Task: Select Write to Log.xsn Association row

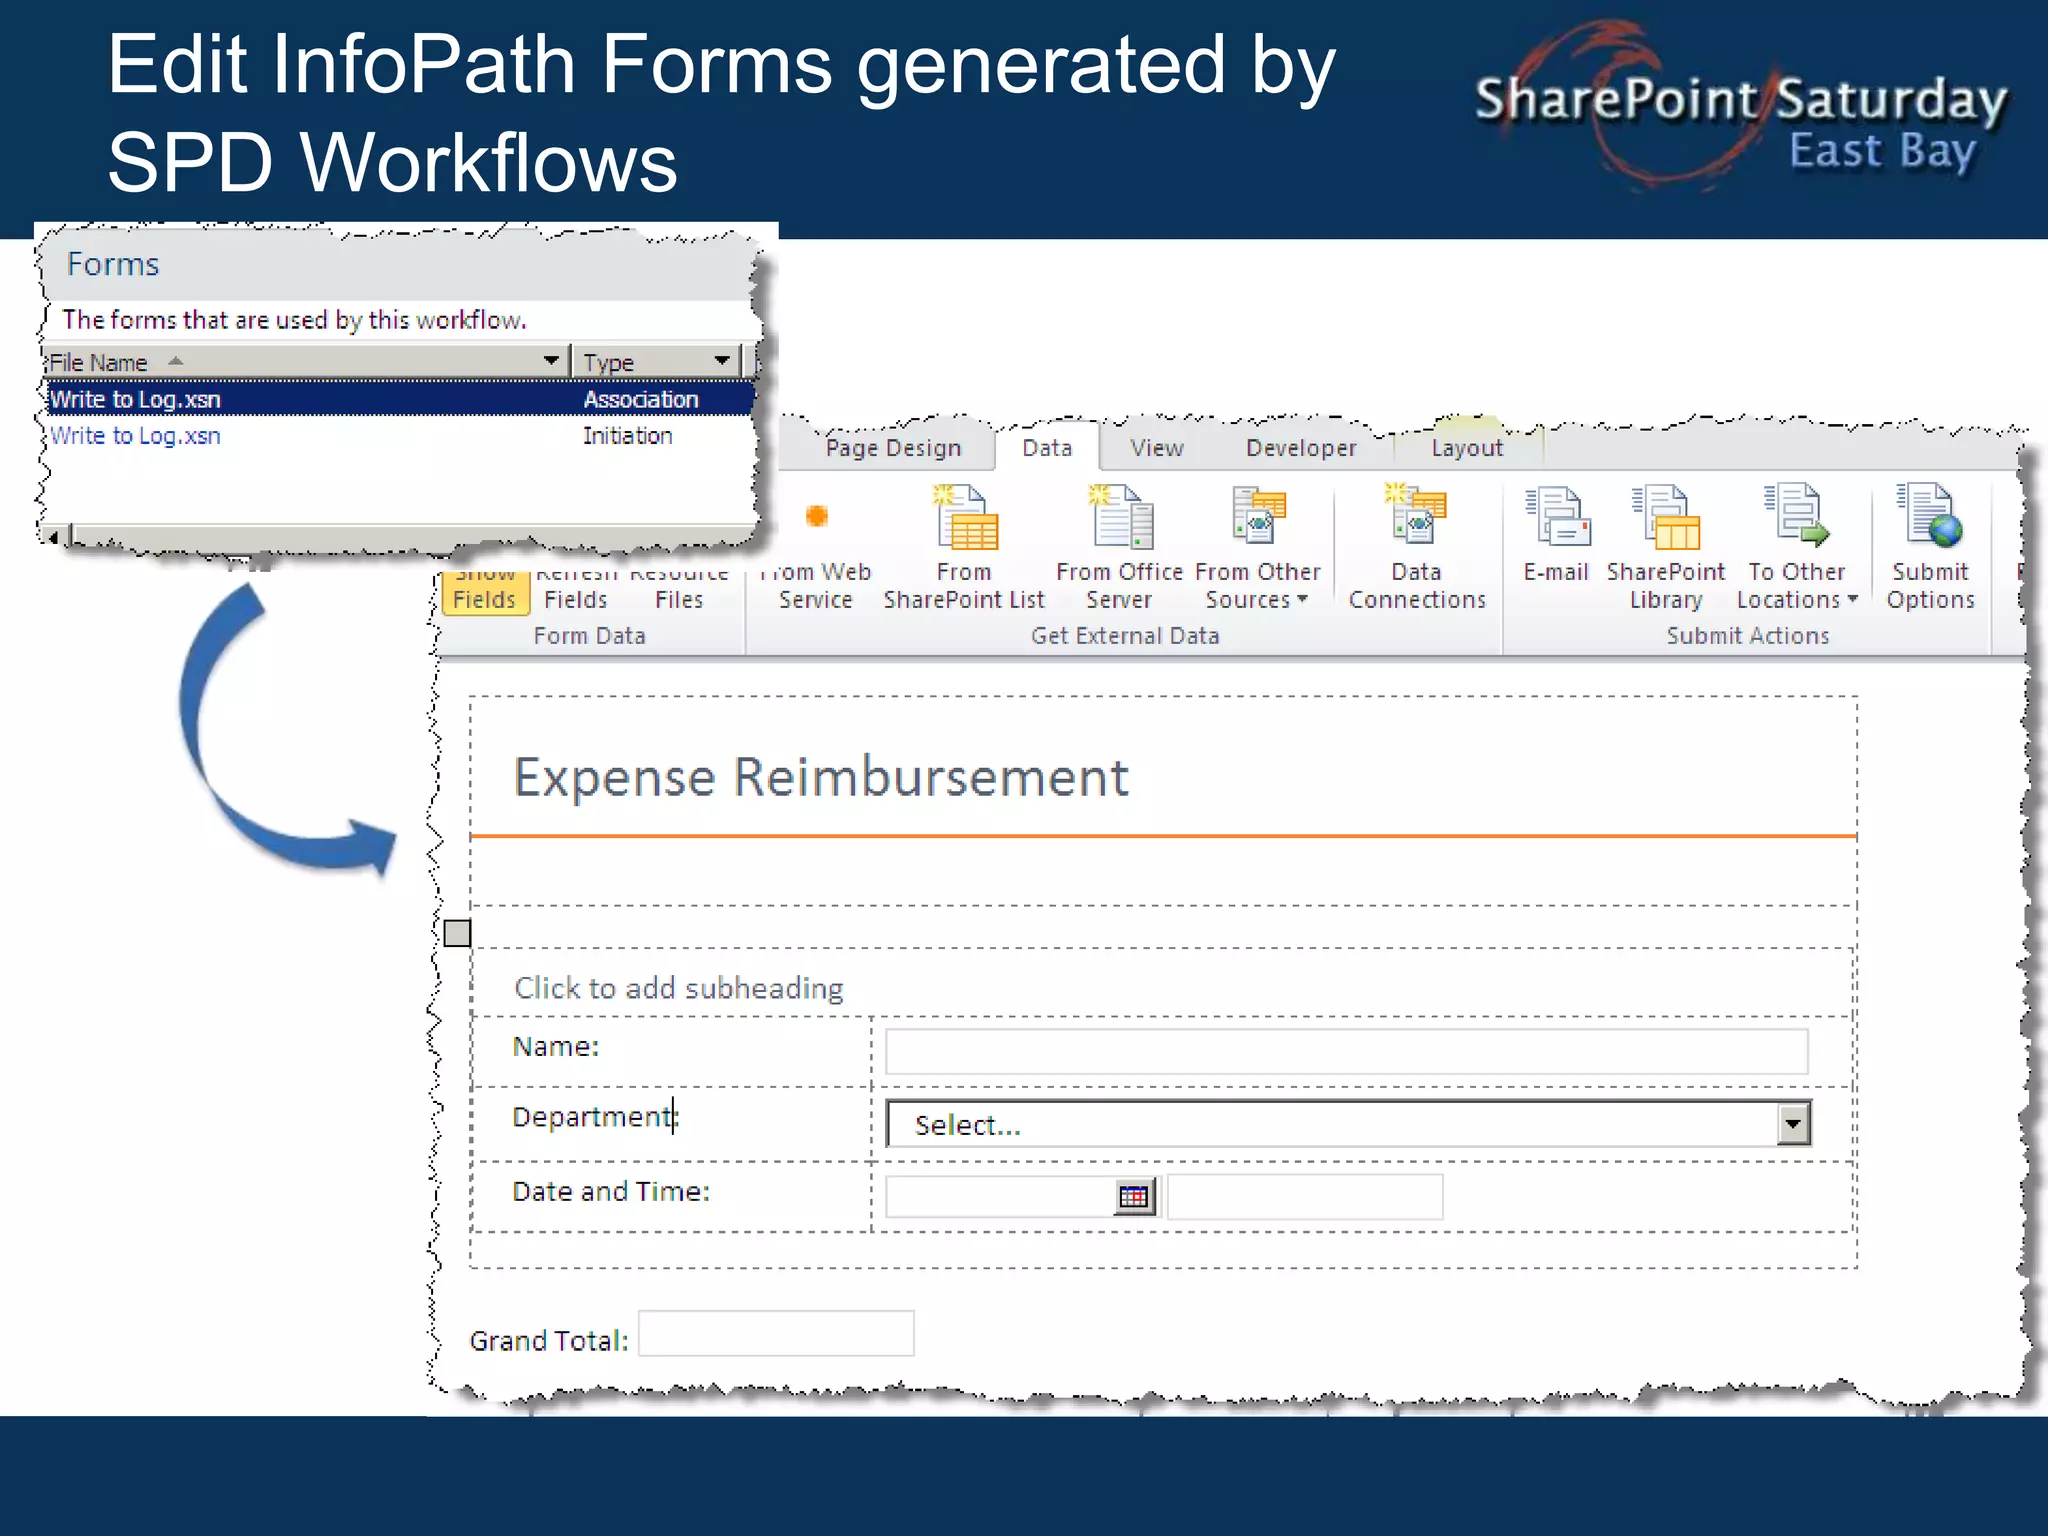Action: click(400, 399)
